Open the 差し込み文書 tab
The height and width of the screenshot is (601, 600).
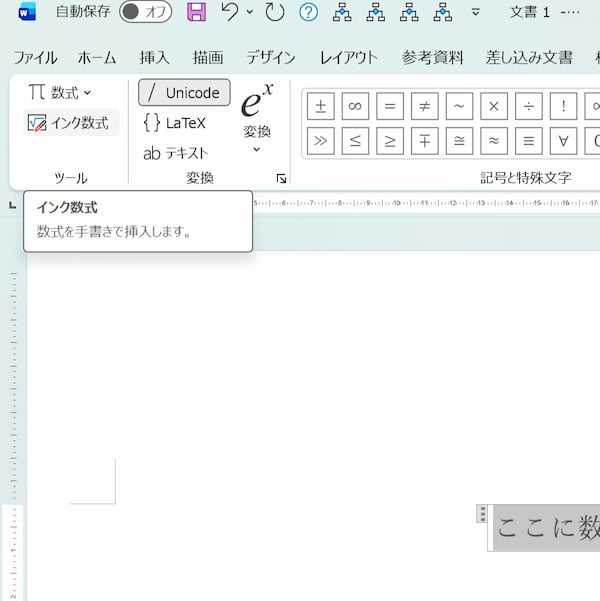[x=529, y=57]
